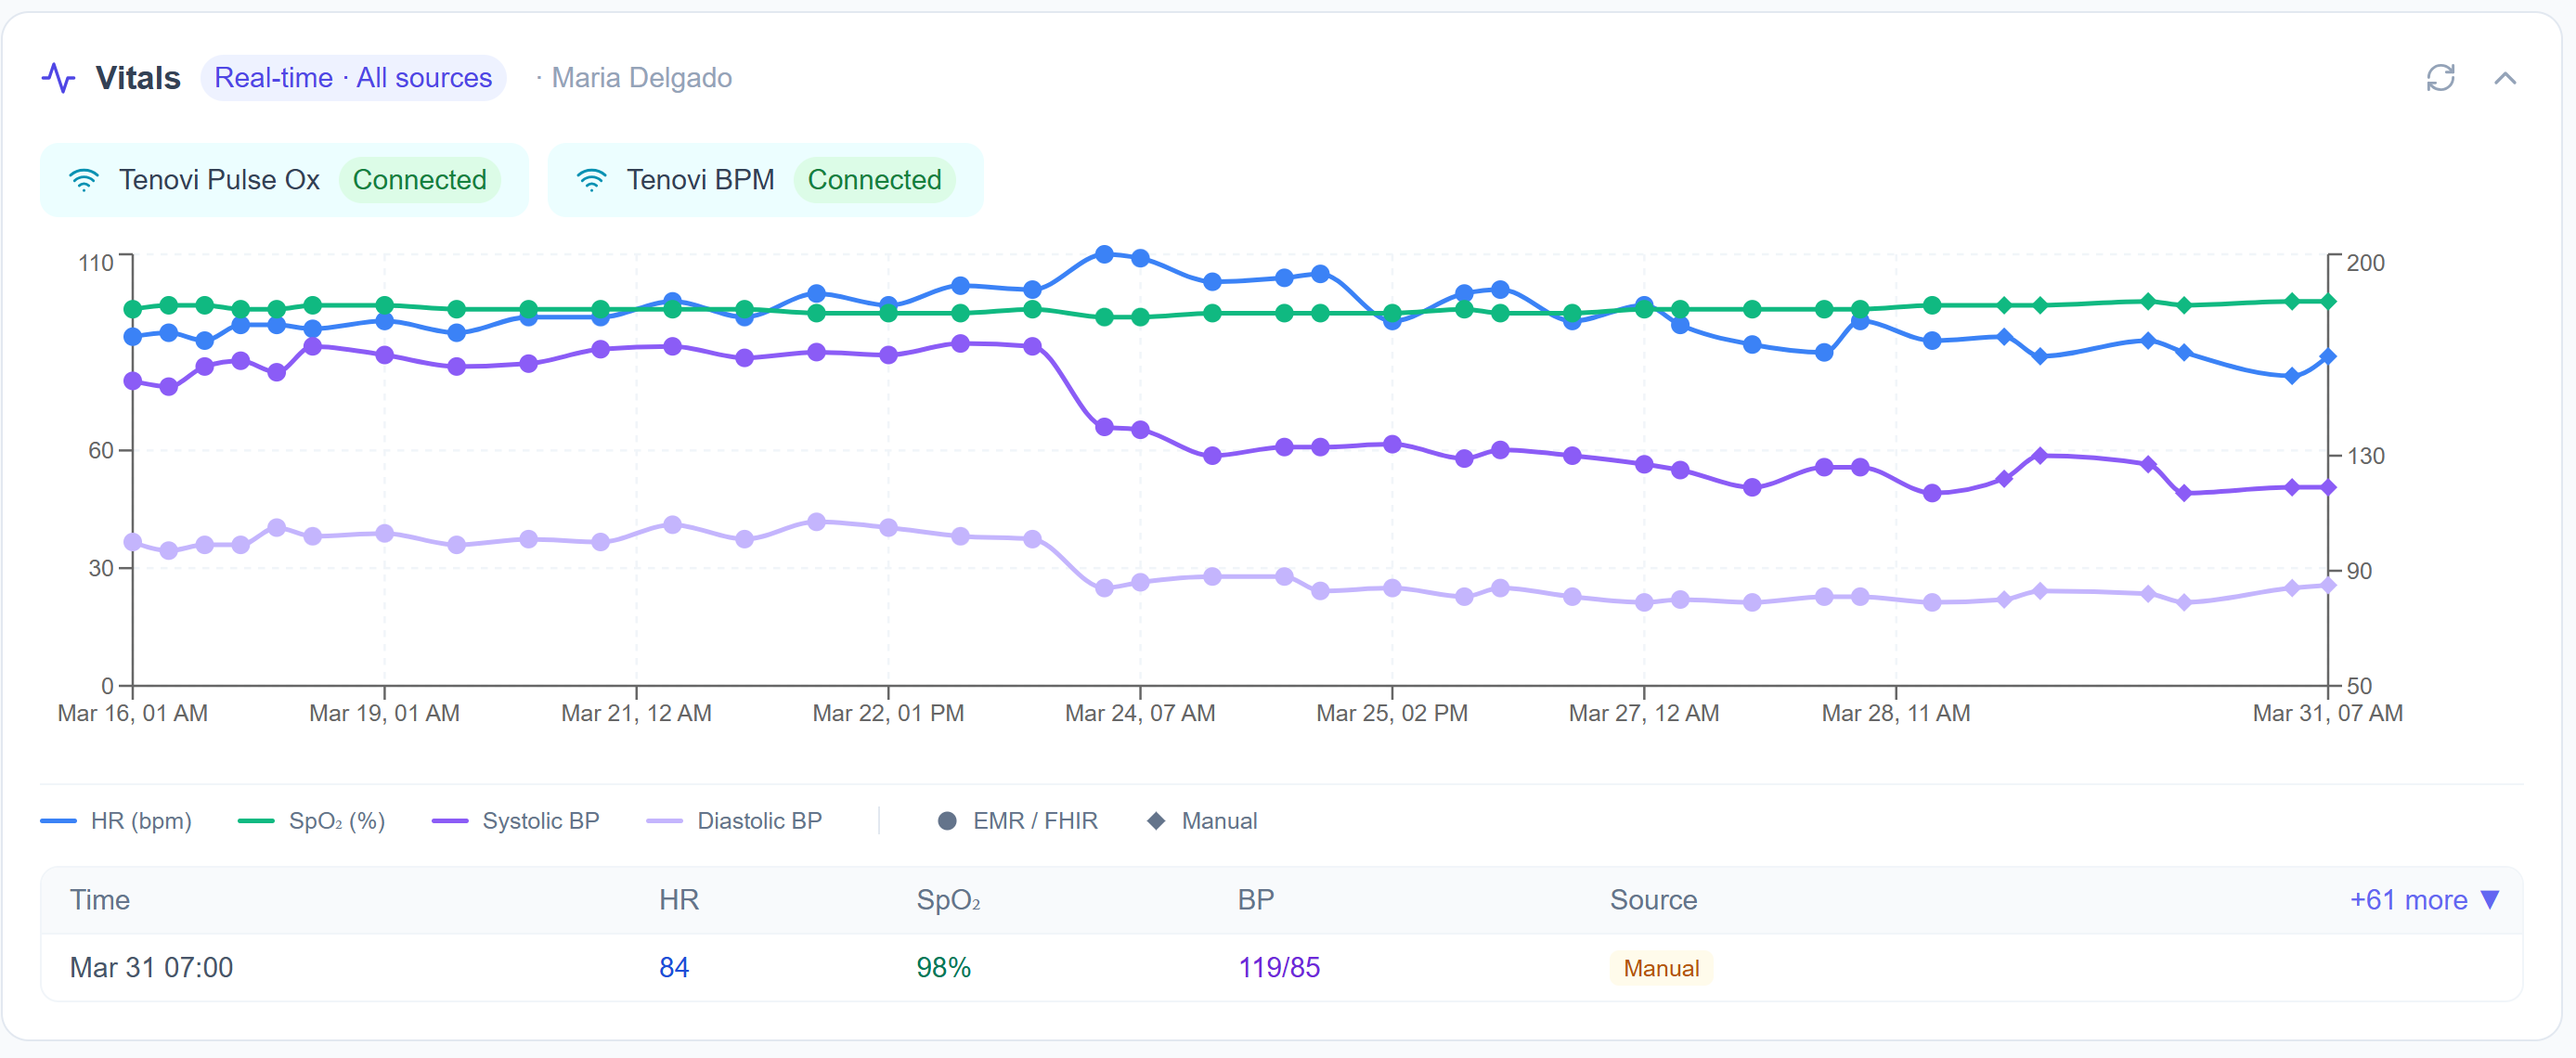This screenshot has width=2576, height=1058.
Task: Click the Manual source badge in the table
Action: point(1660,967)
